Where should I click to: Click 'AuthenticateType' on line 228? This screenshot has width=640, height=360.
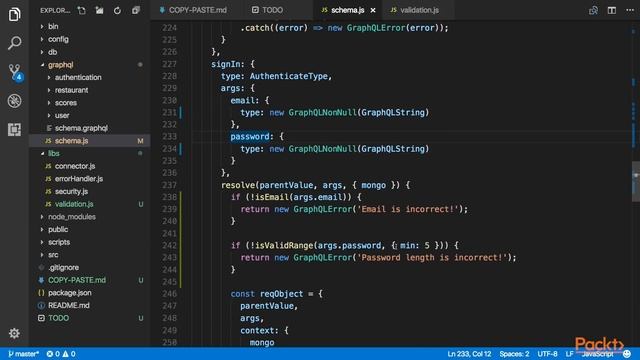pyautogui.click(x=289, y=76)
